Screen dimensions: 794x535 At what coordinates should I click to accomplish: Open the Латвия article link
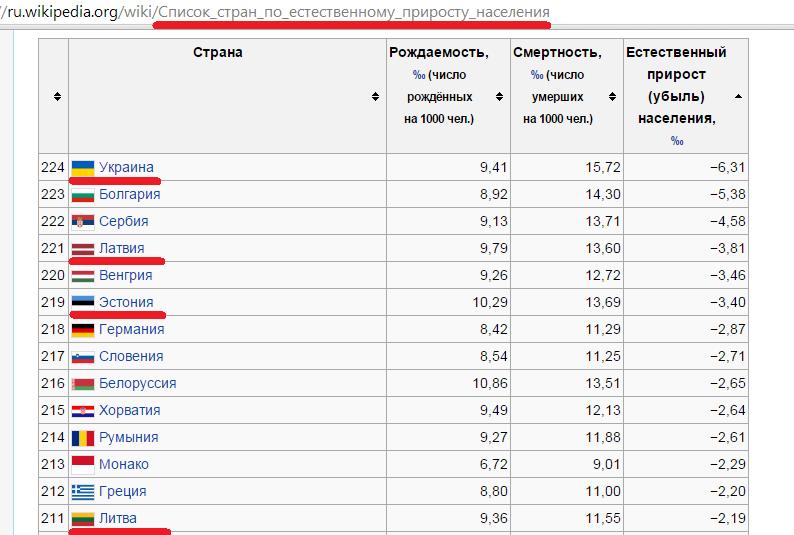click(122, 248)
